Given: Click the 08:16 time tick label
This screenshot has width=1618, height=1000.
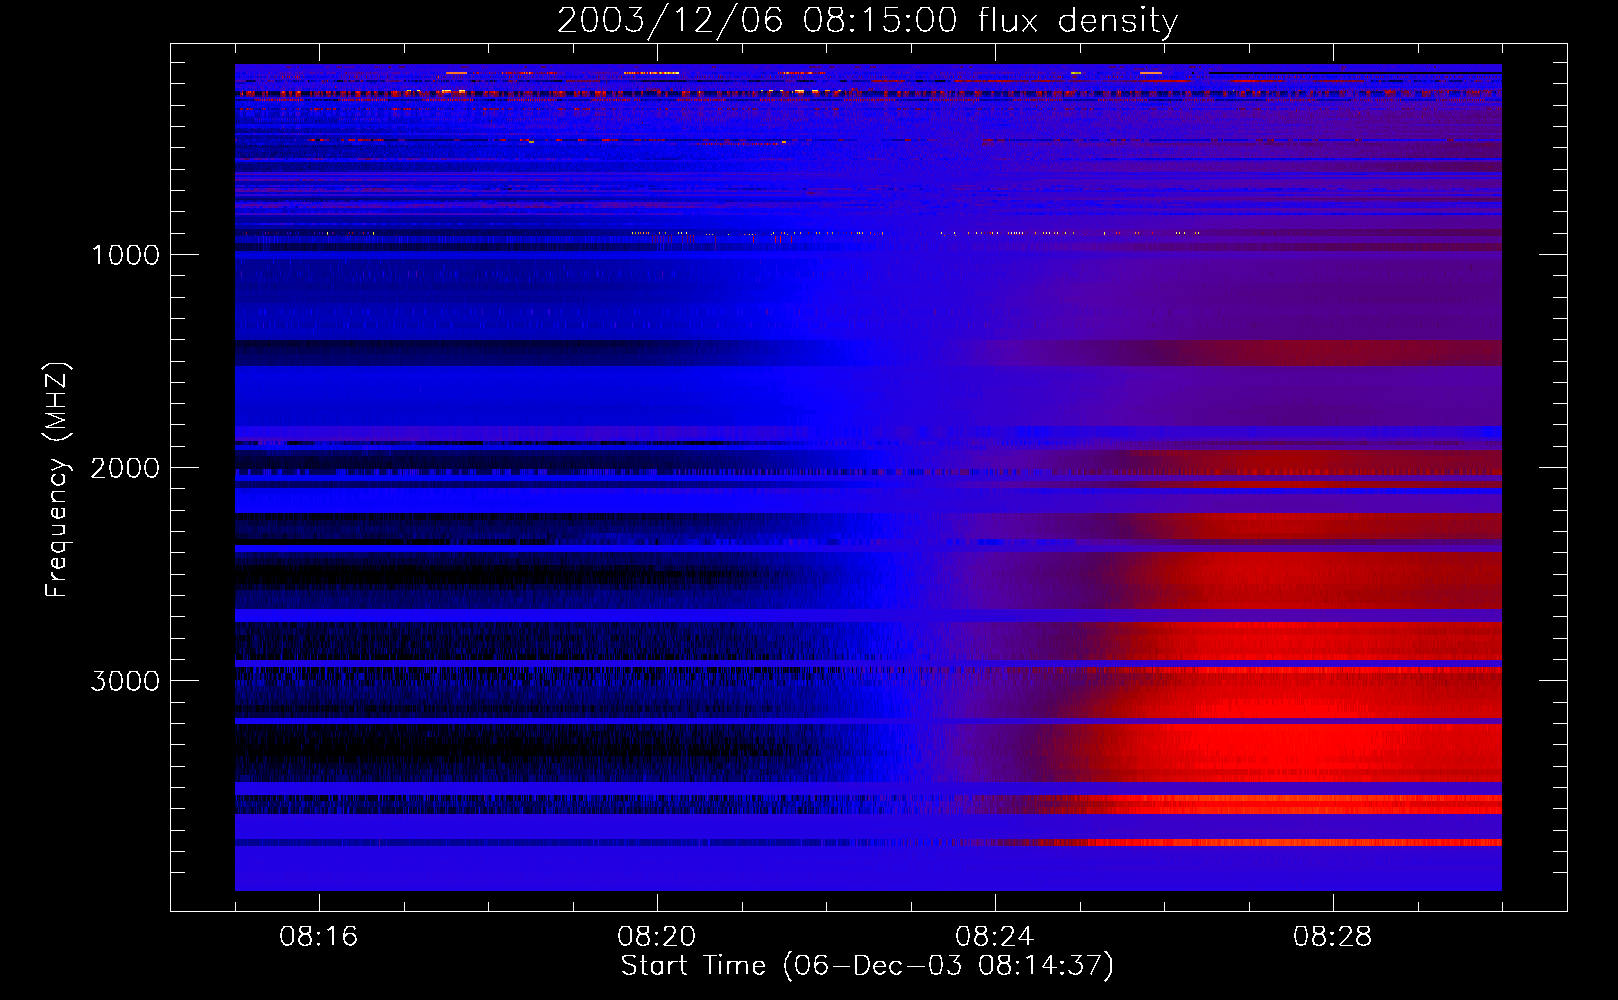Looking at the screenshot, I should point(318,937).
